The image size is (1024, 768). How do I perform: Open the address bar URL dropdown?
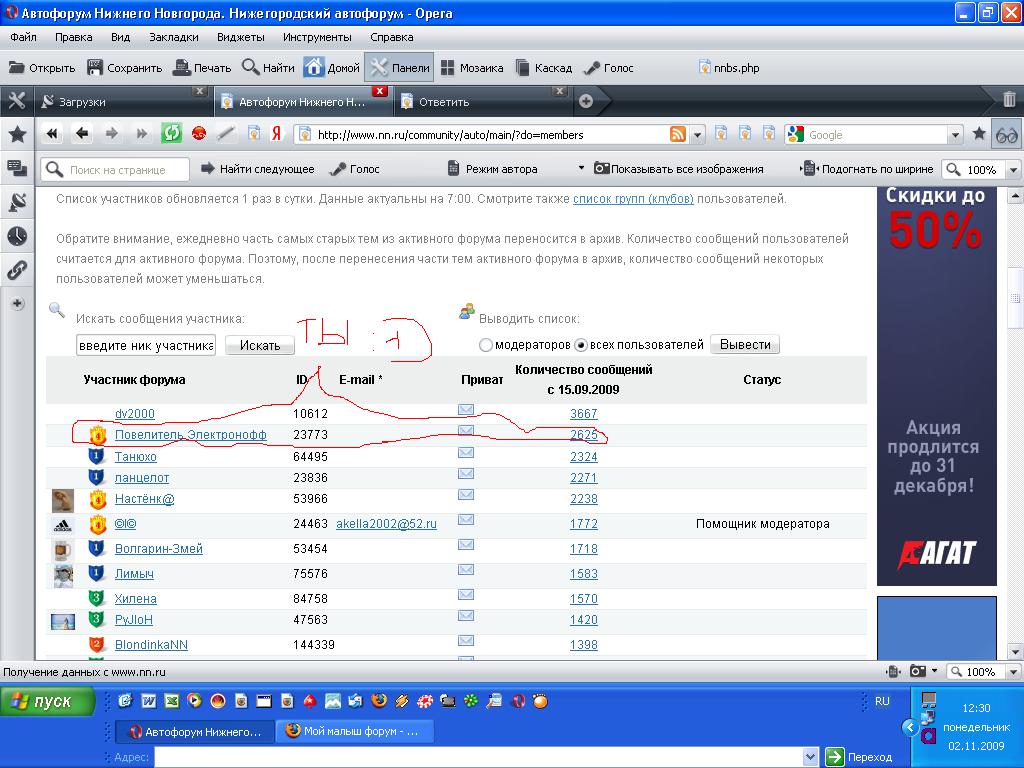pyautogui.click(x=698, y=135)
